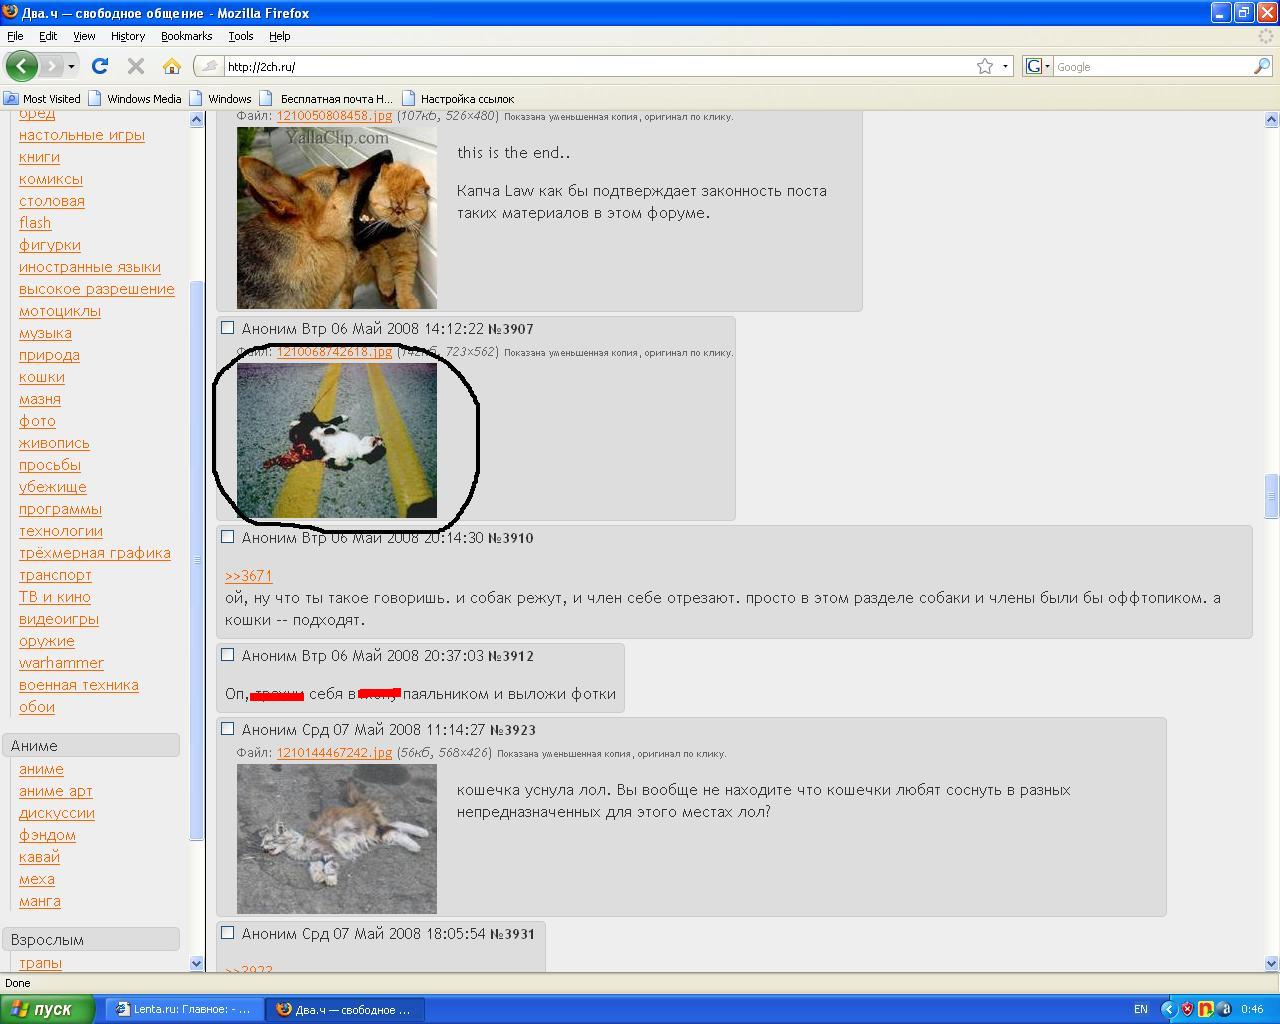Open the Bookmarks menu
Screen dimensions: 1280x1024
tap(186, 36)
